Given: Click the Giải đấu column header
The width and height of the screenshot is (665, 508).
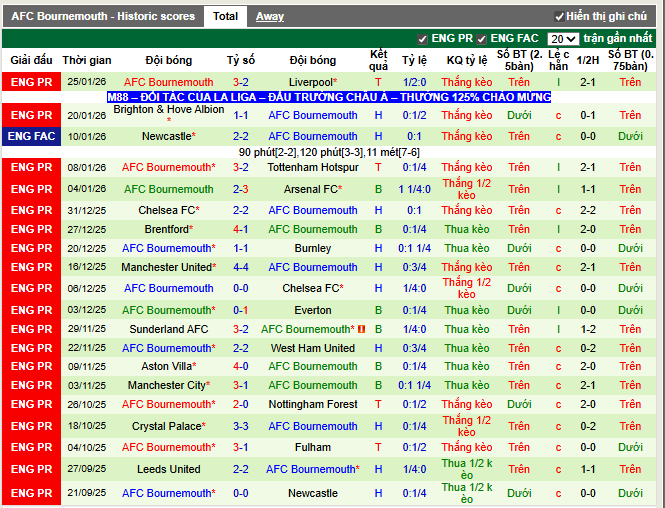Looking at the screenshot, I should click(x=31, y=60).
